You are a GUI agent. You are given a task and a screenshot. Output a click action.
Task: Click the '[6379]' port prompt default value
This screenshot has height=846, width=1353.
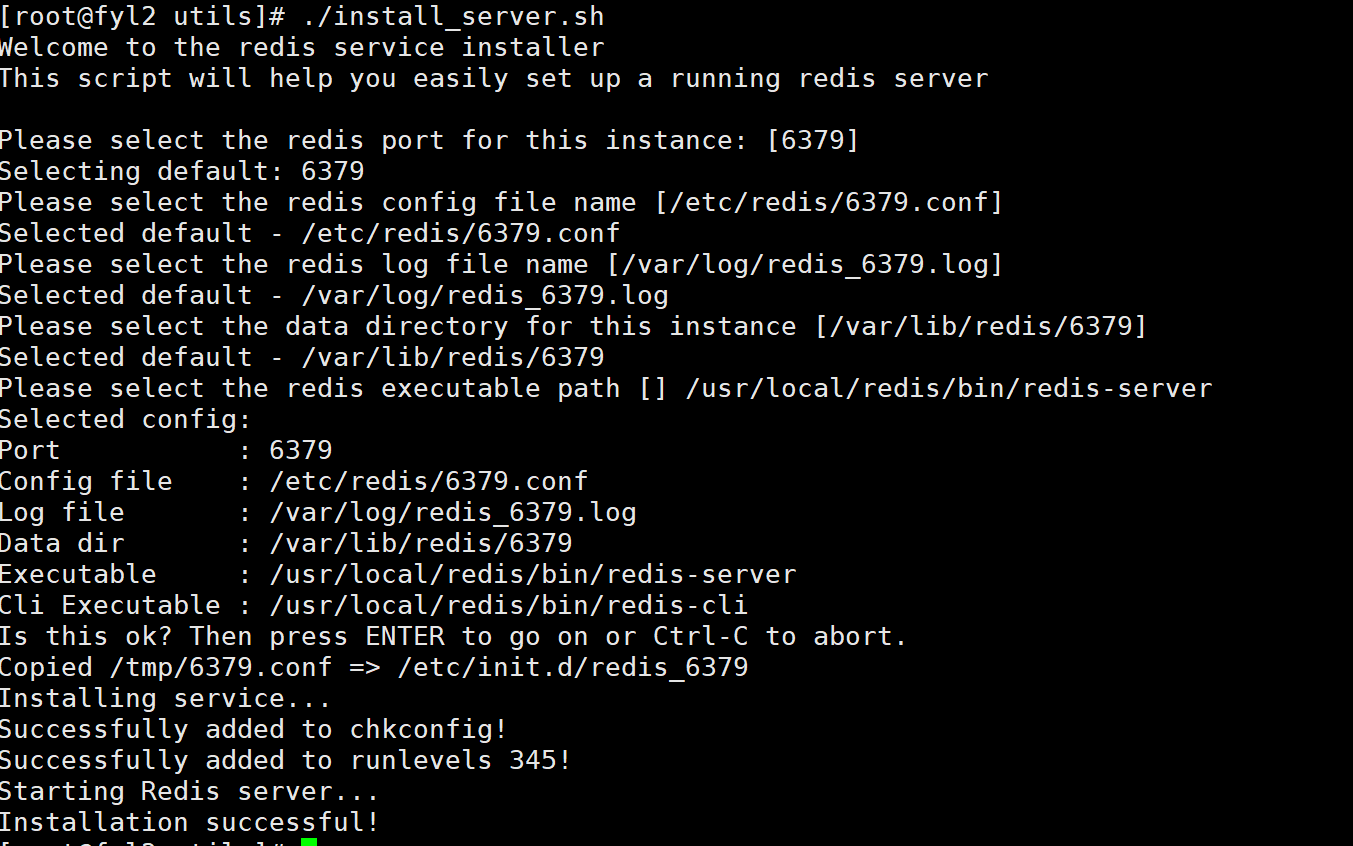coord(813,140)
